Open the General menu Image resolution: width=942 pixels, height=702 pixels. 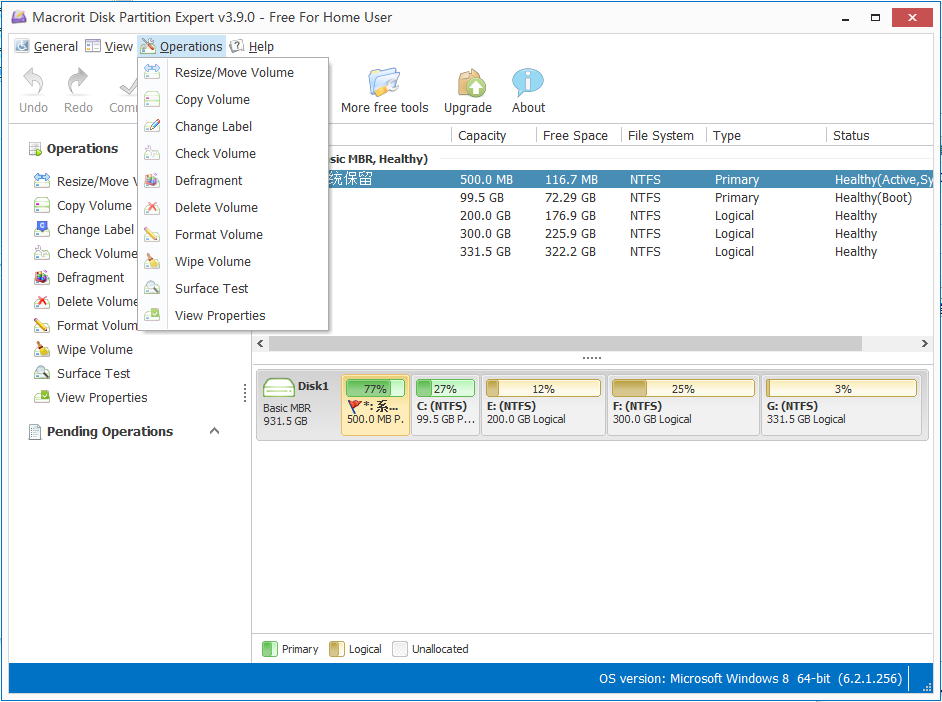pyautogui.click(x=46, y=46)
